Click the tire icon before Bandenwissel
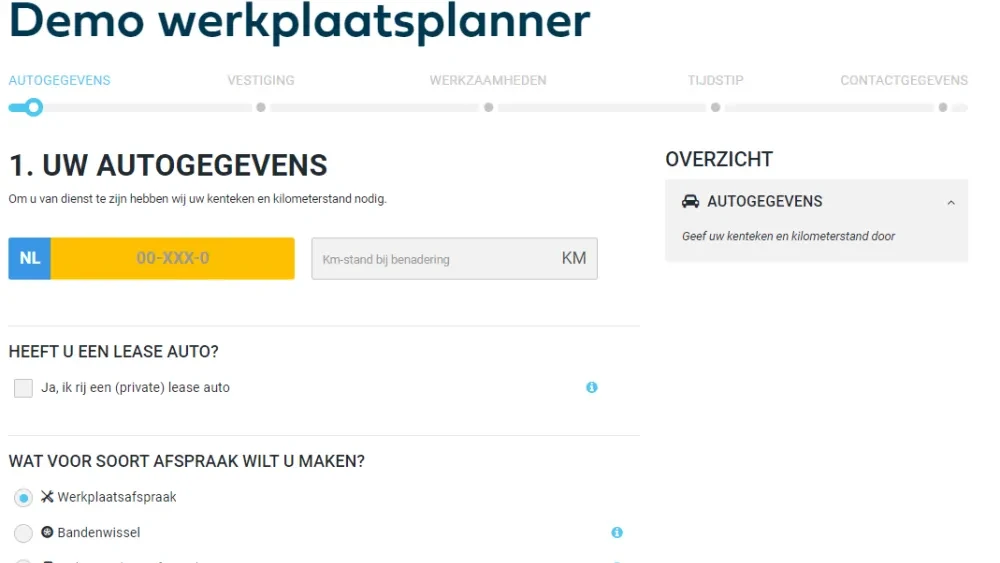 tap(47, 533)
